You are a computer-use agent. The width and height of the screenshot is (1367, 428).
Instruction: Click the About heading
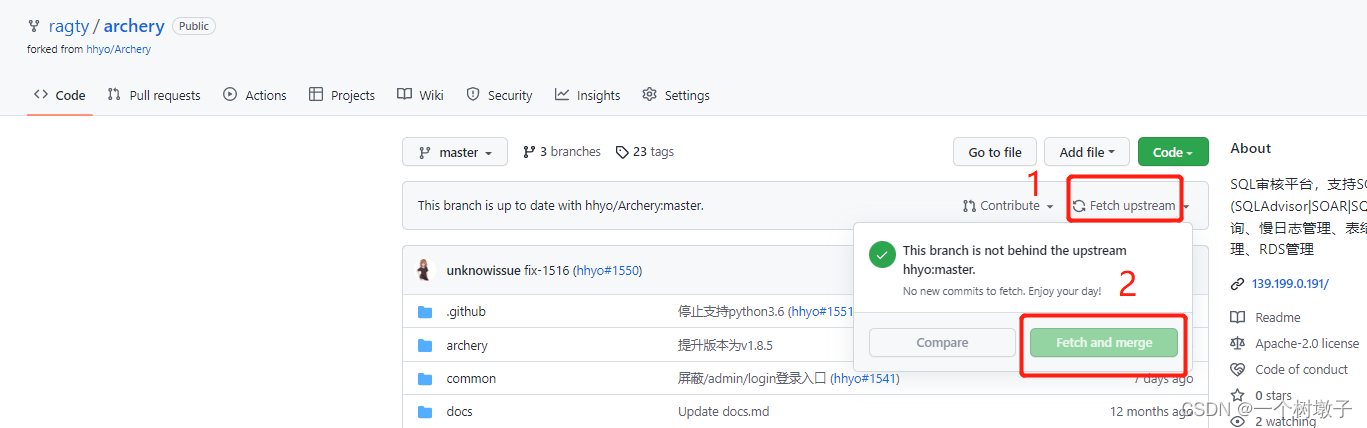coord(1251,148)
